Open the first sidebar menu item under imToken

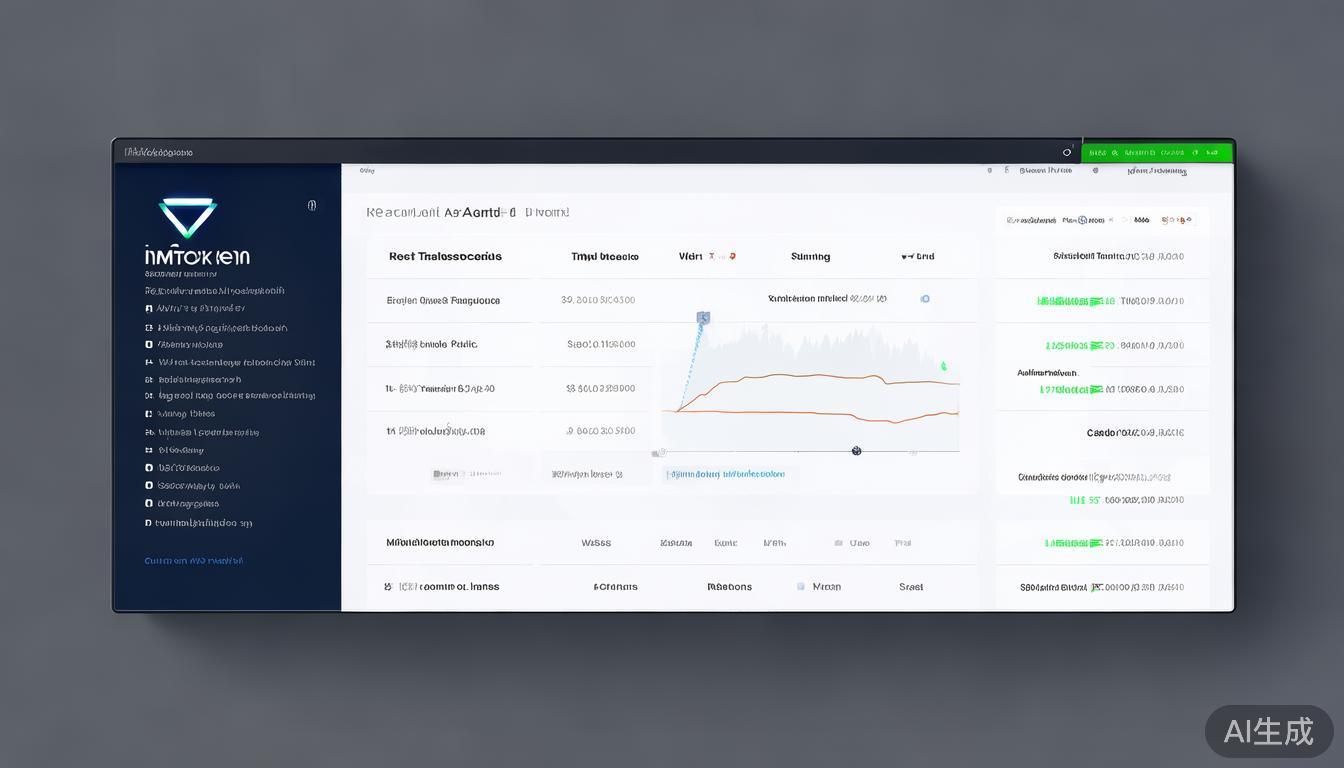pos(214,291)
